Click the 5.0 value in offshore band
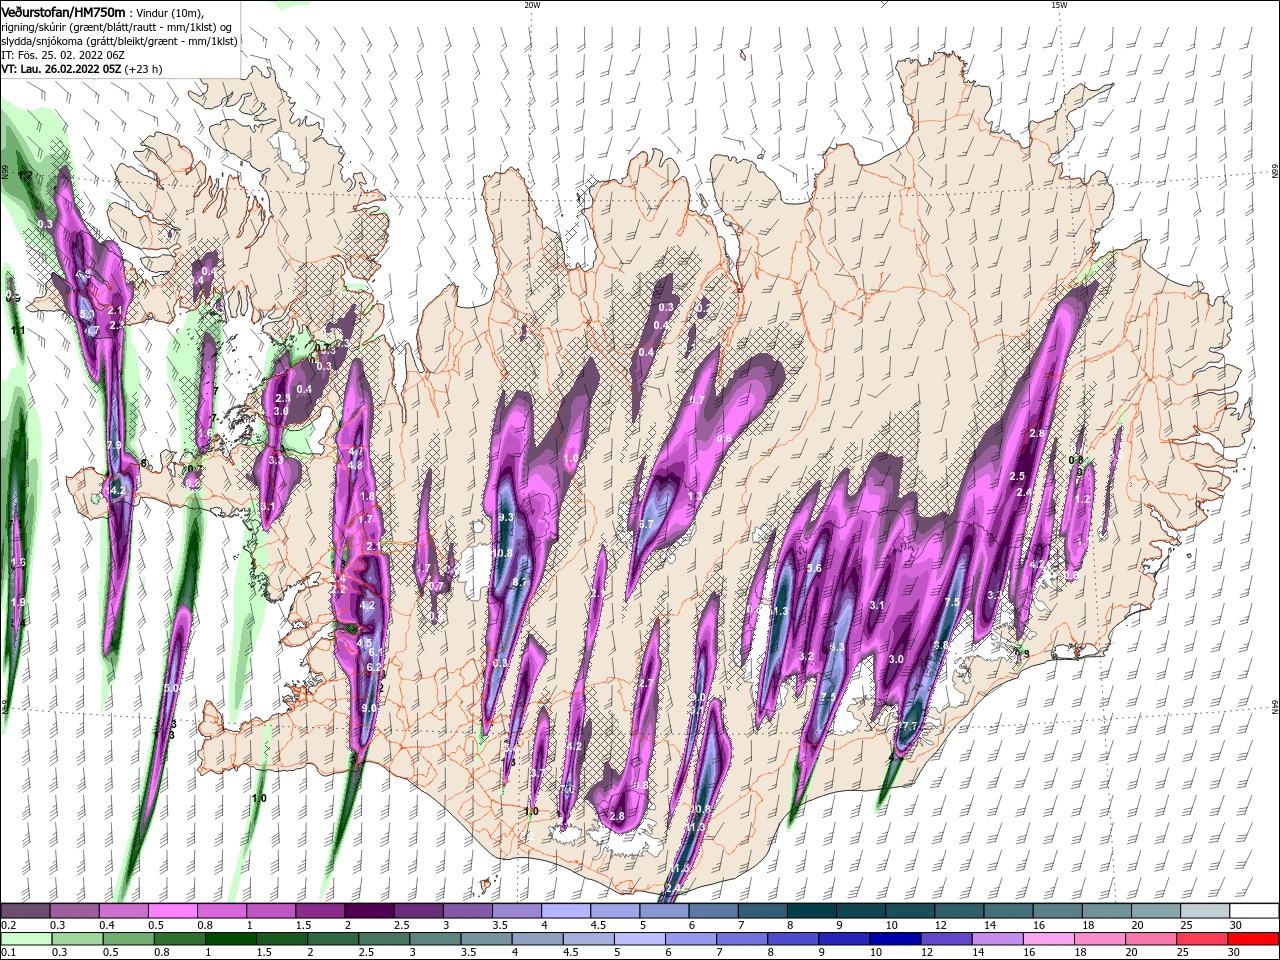Image resolution: width=1280 pixels, height=960 pixels. [171, 688]
